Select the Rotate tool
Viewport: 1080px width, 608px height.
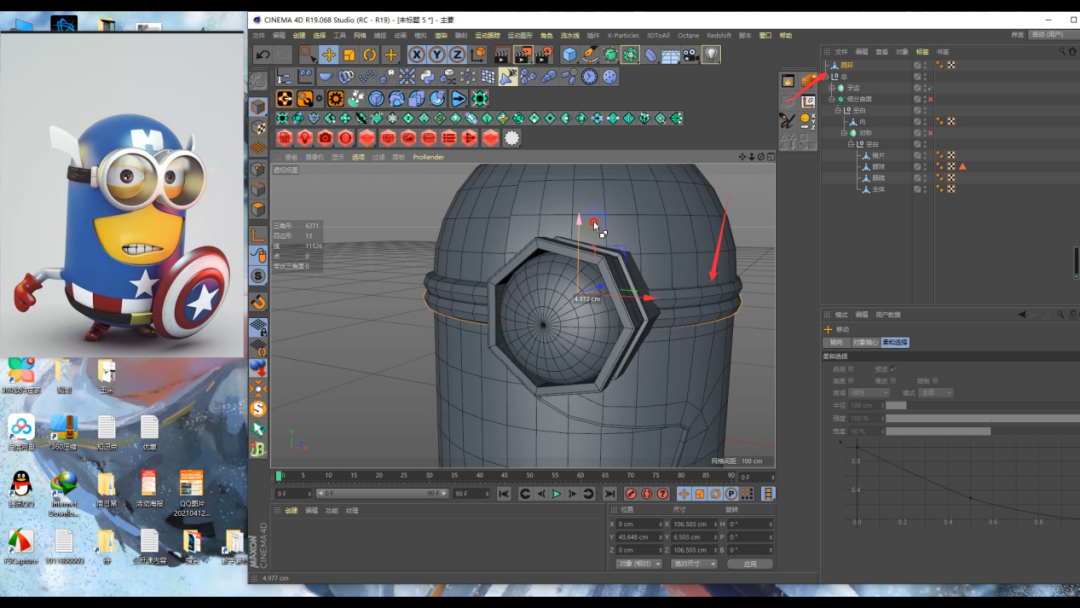[x=369, y=55]
